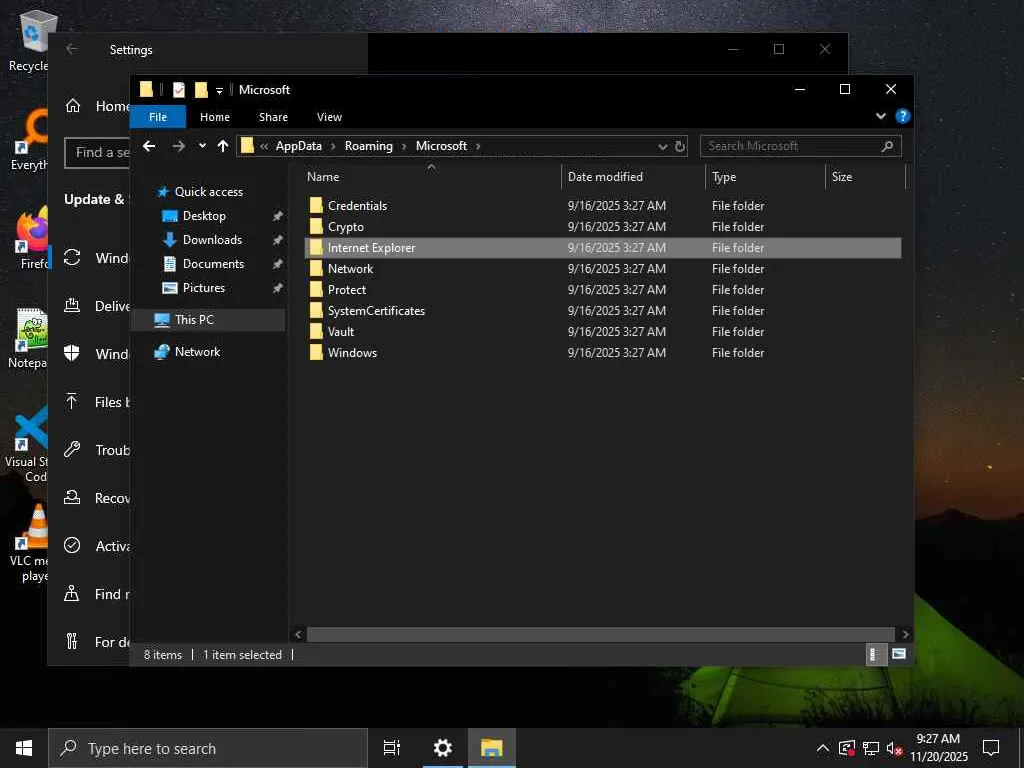Expand the Explorer ribbon chevron
This screenshot has height=768, width=1024.
tap(880, 116)
